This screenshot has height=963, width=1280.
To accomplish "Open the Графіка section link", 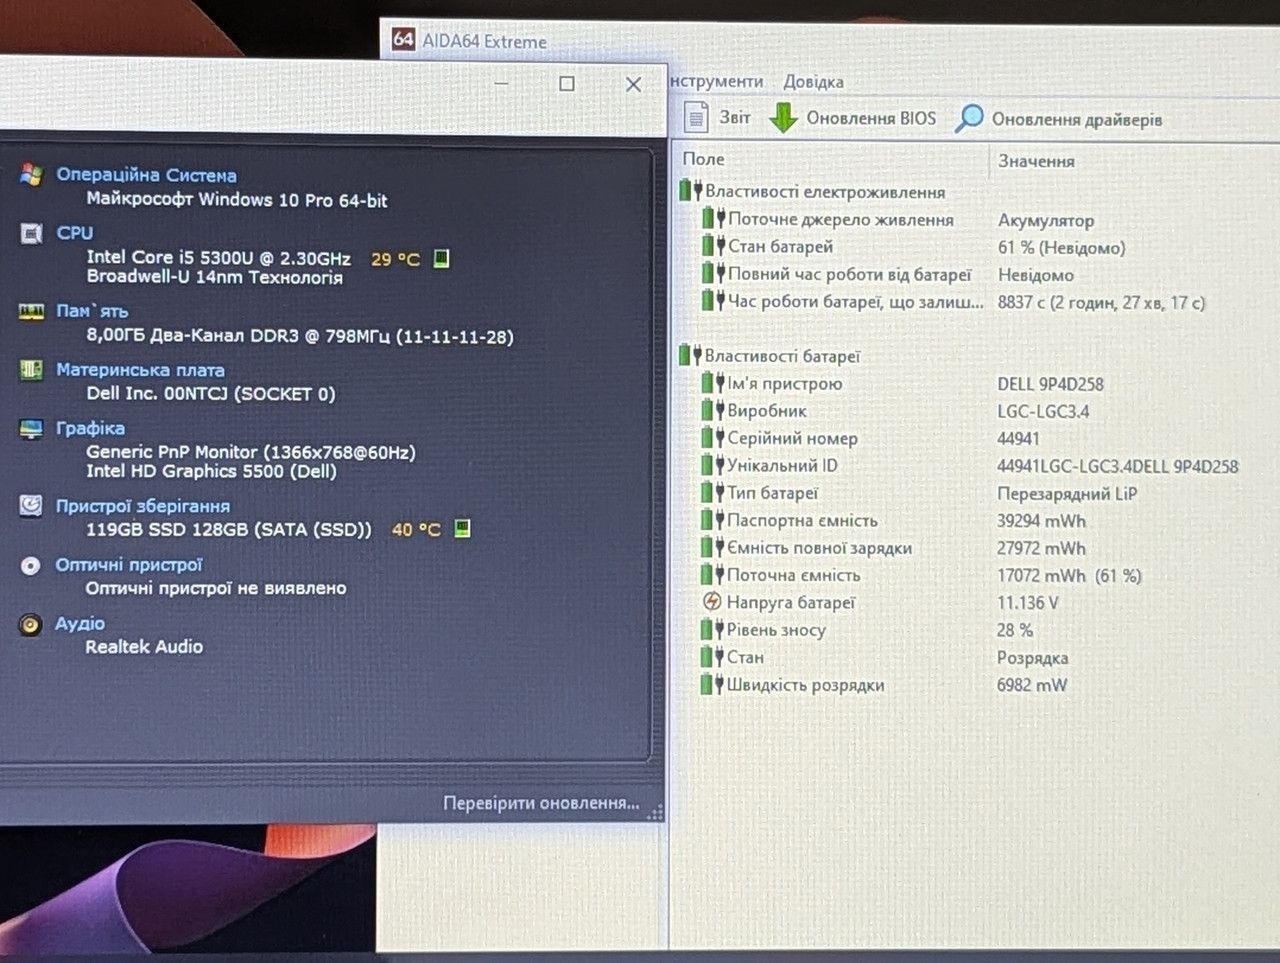I will coord(90,428).
